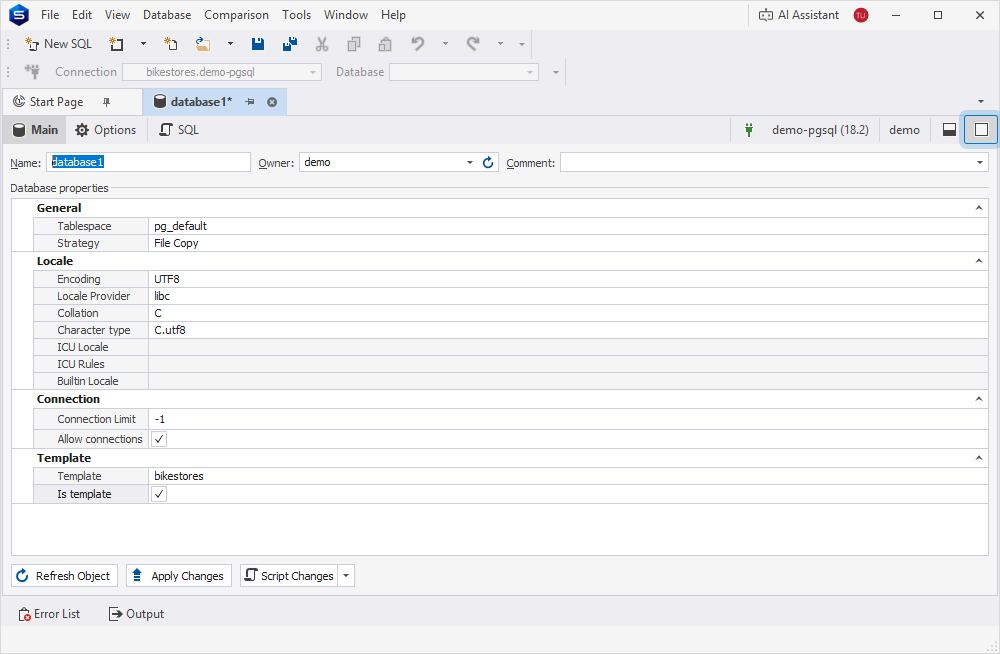1000x654 pixels.
Task: Click the Paste icon
Action: [x=385, y=44]
